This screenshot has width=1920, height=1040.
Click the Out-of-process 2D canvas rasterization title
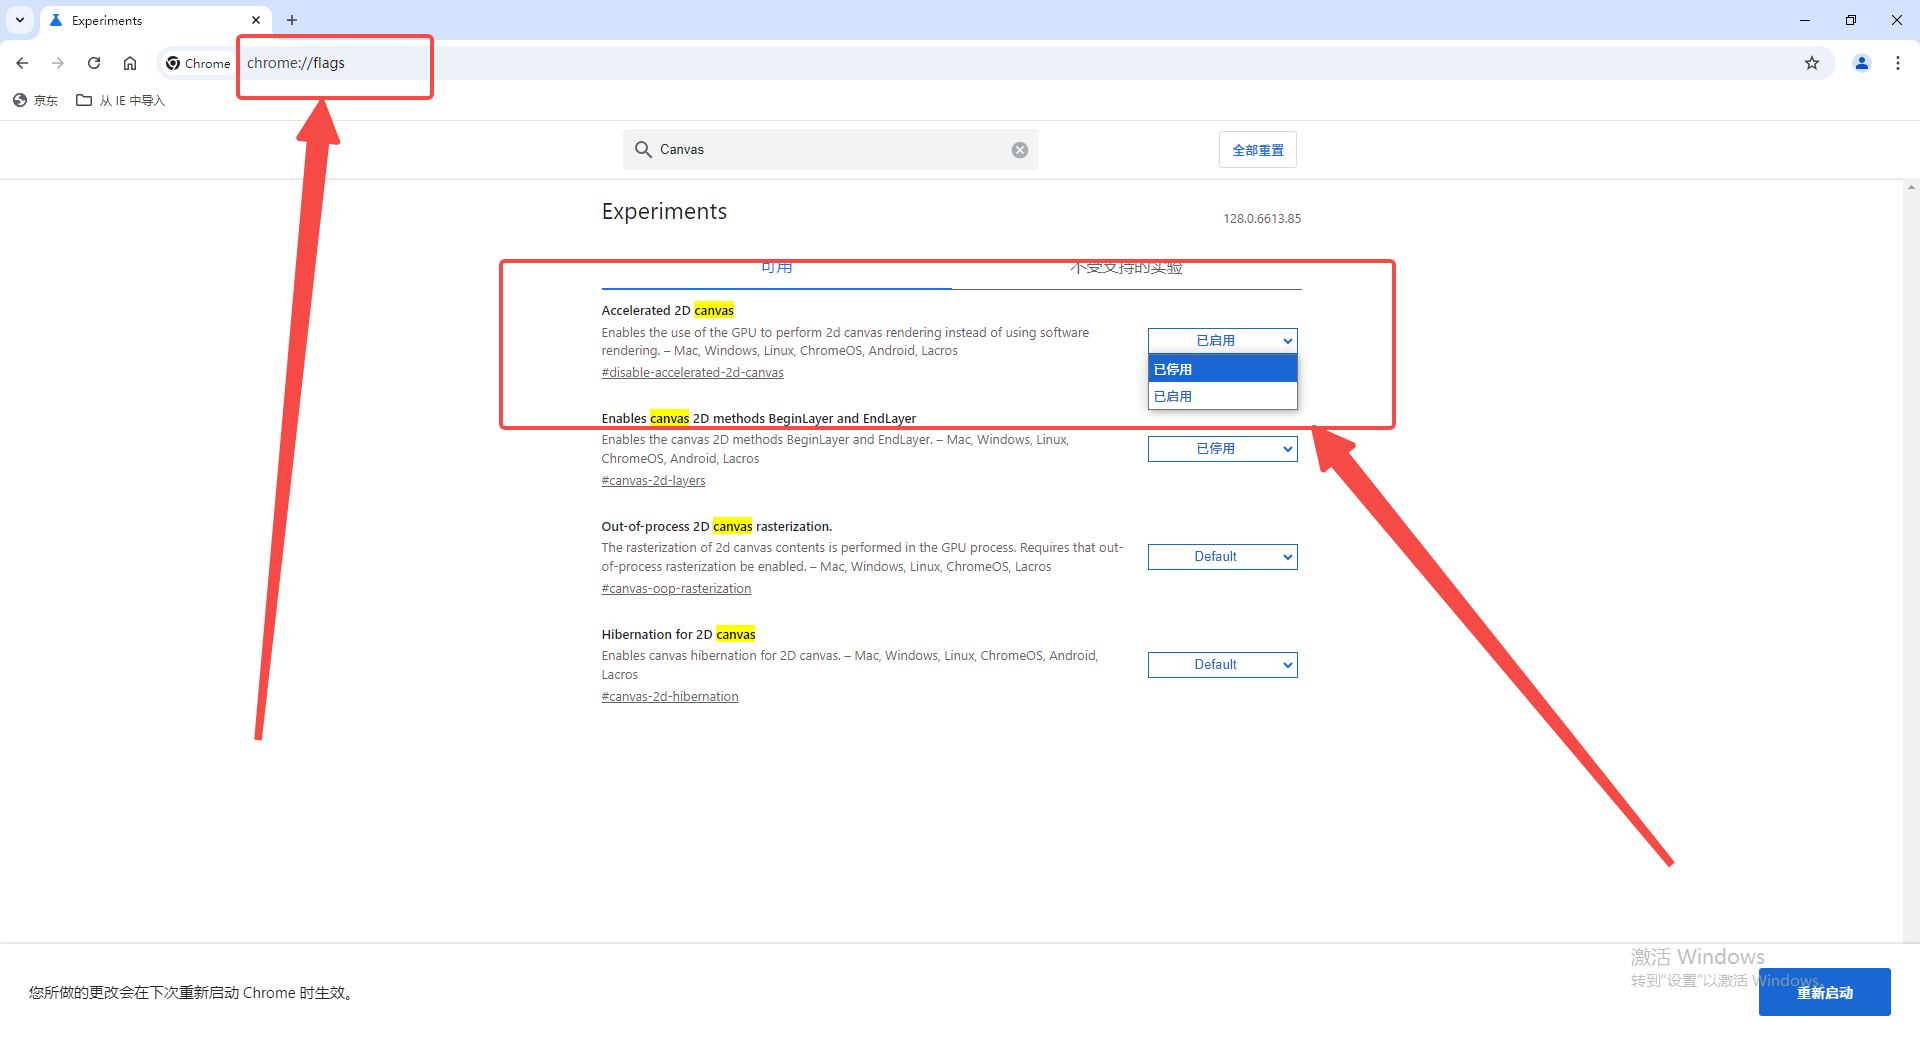[x=716, y=527]
